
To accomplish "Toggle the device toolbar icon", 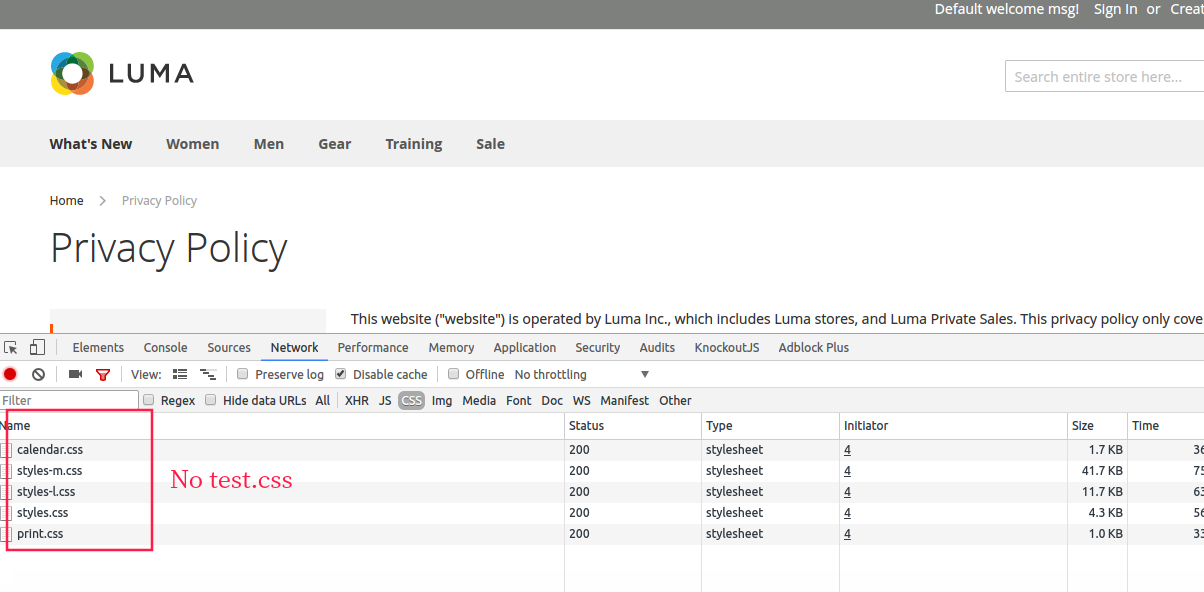I will 37,348.
